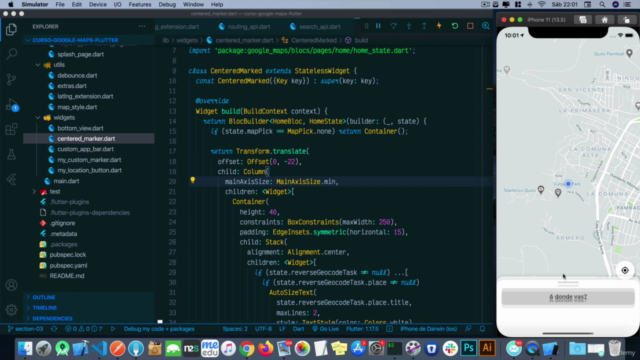Click Step Over in debug toolbar
Image resolution: width=640 pixels, height=360 pixels.
[393, 26]
